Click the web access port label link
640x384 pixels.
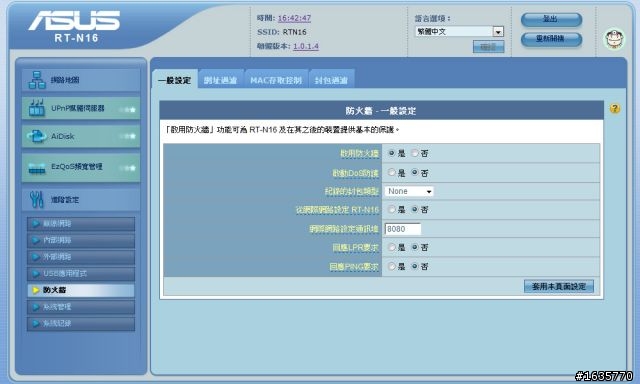tap(344, 229)
